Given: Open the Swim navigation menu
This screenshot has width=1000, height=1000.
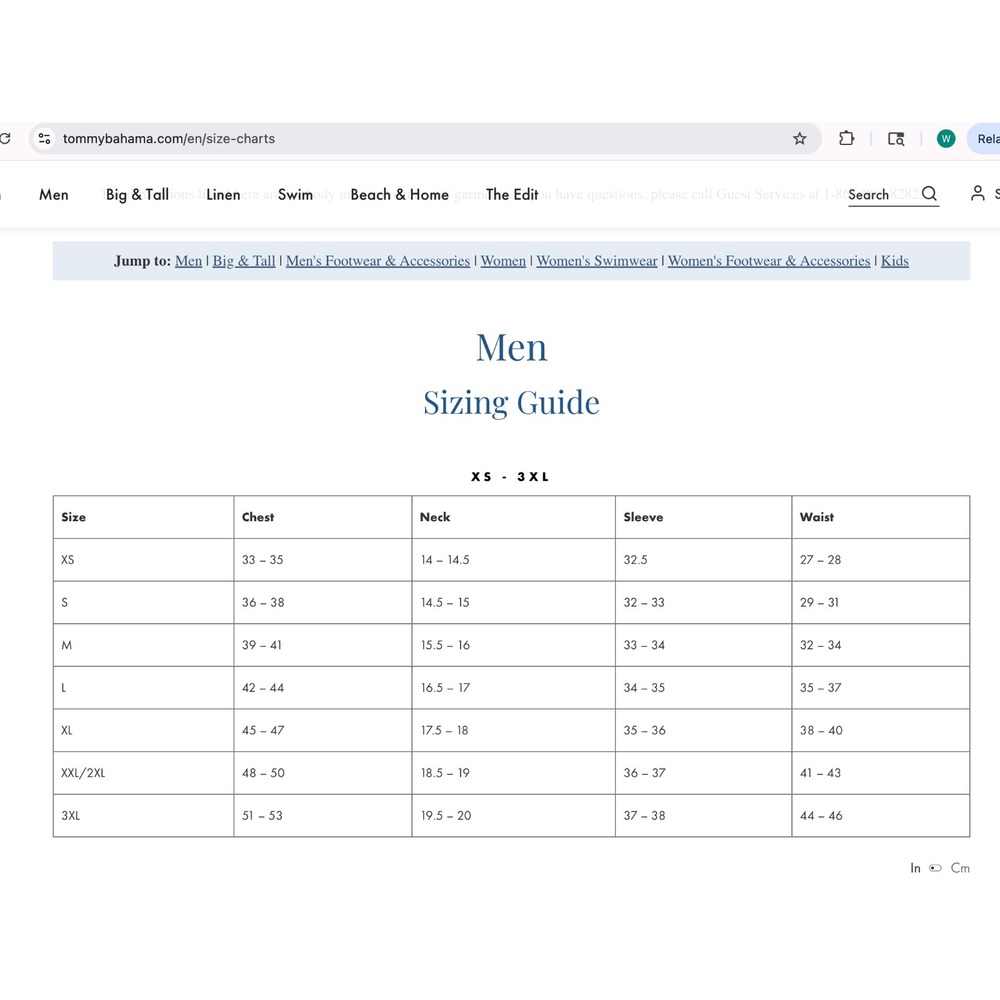Looking at the screenshot, I should pos(295,195).
